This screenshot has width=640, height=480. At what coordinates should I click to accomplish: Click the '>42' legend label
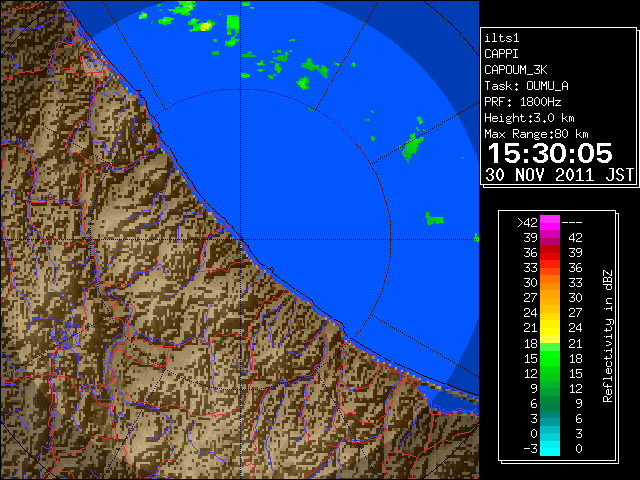[527, 223]
